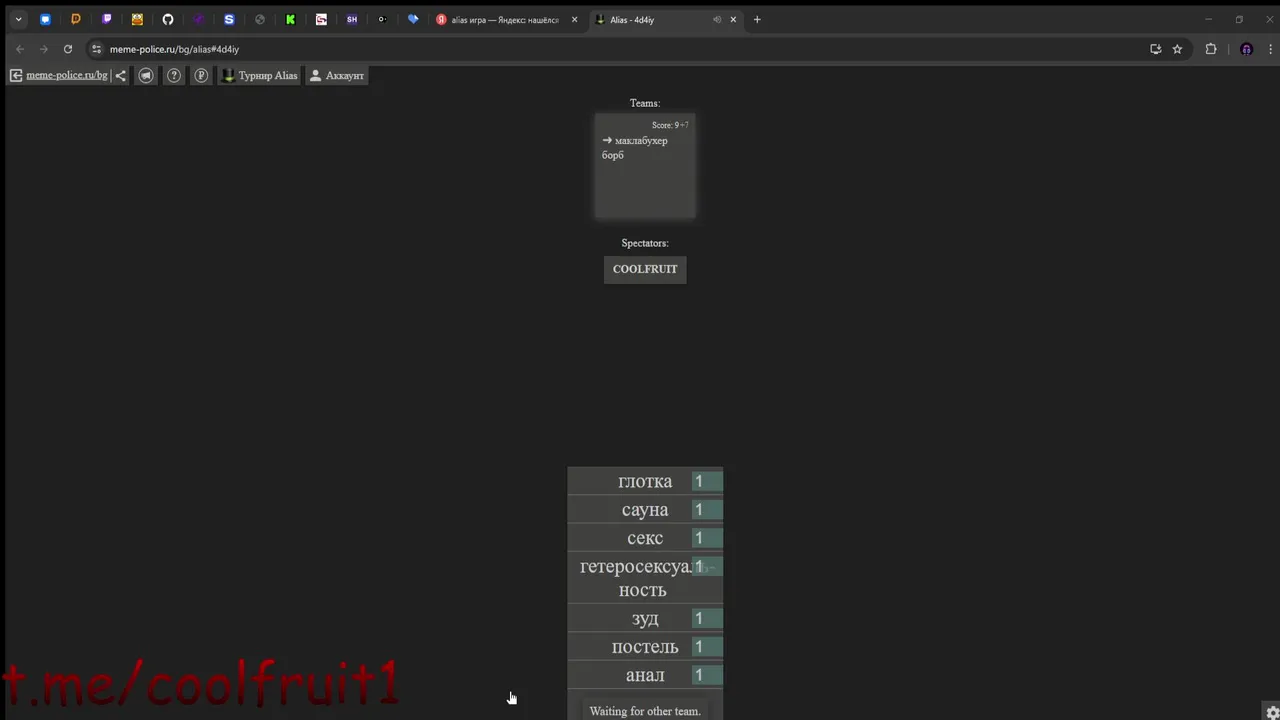The width and height of the screenshot is (1280, 720).
Task: Click the score button for 'гетеросексуальность'
Action: (707, 567)
